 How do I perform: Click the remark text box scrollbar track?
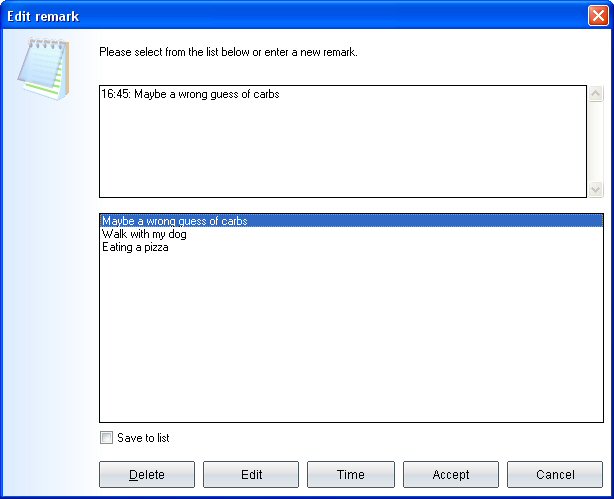[596, 140]
